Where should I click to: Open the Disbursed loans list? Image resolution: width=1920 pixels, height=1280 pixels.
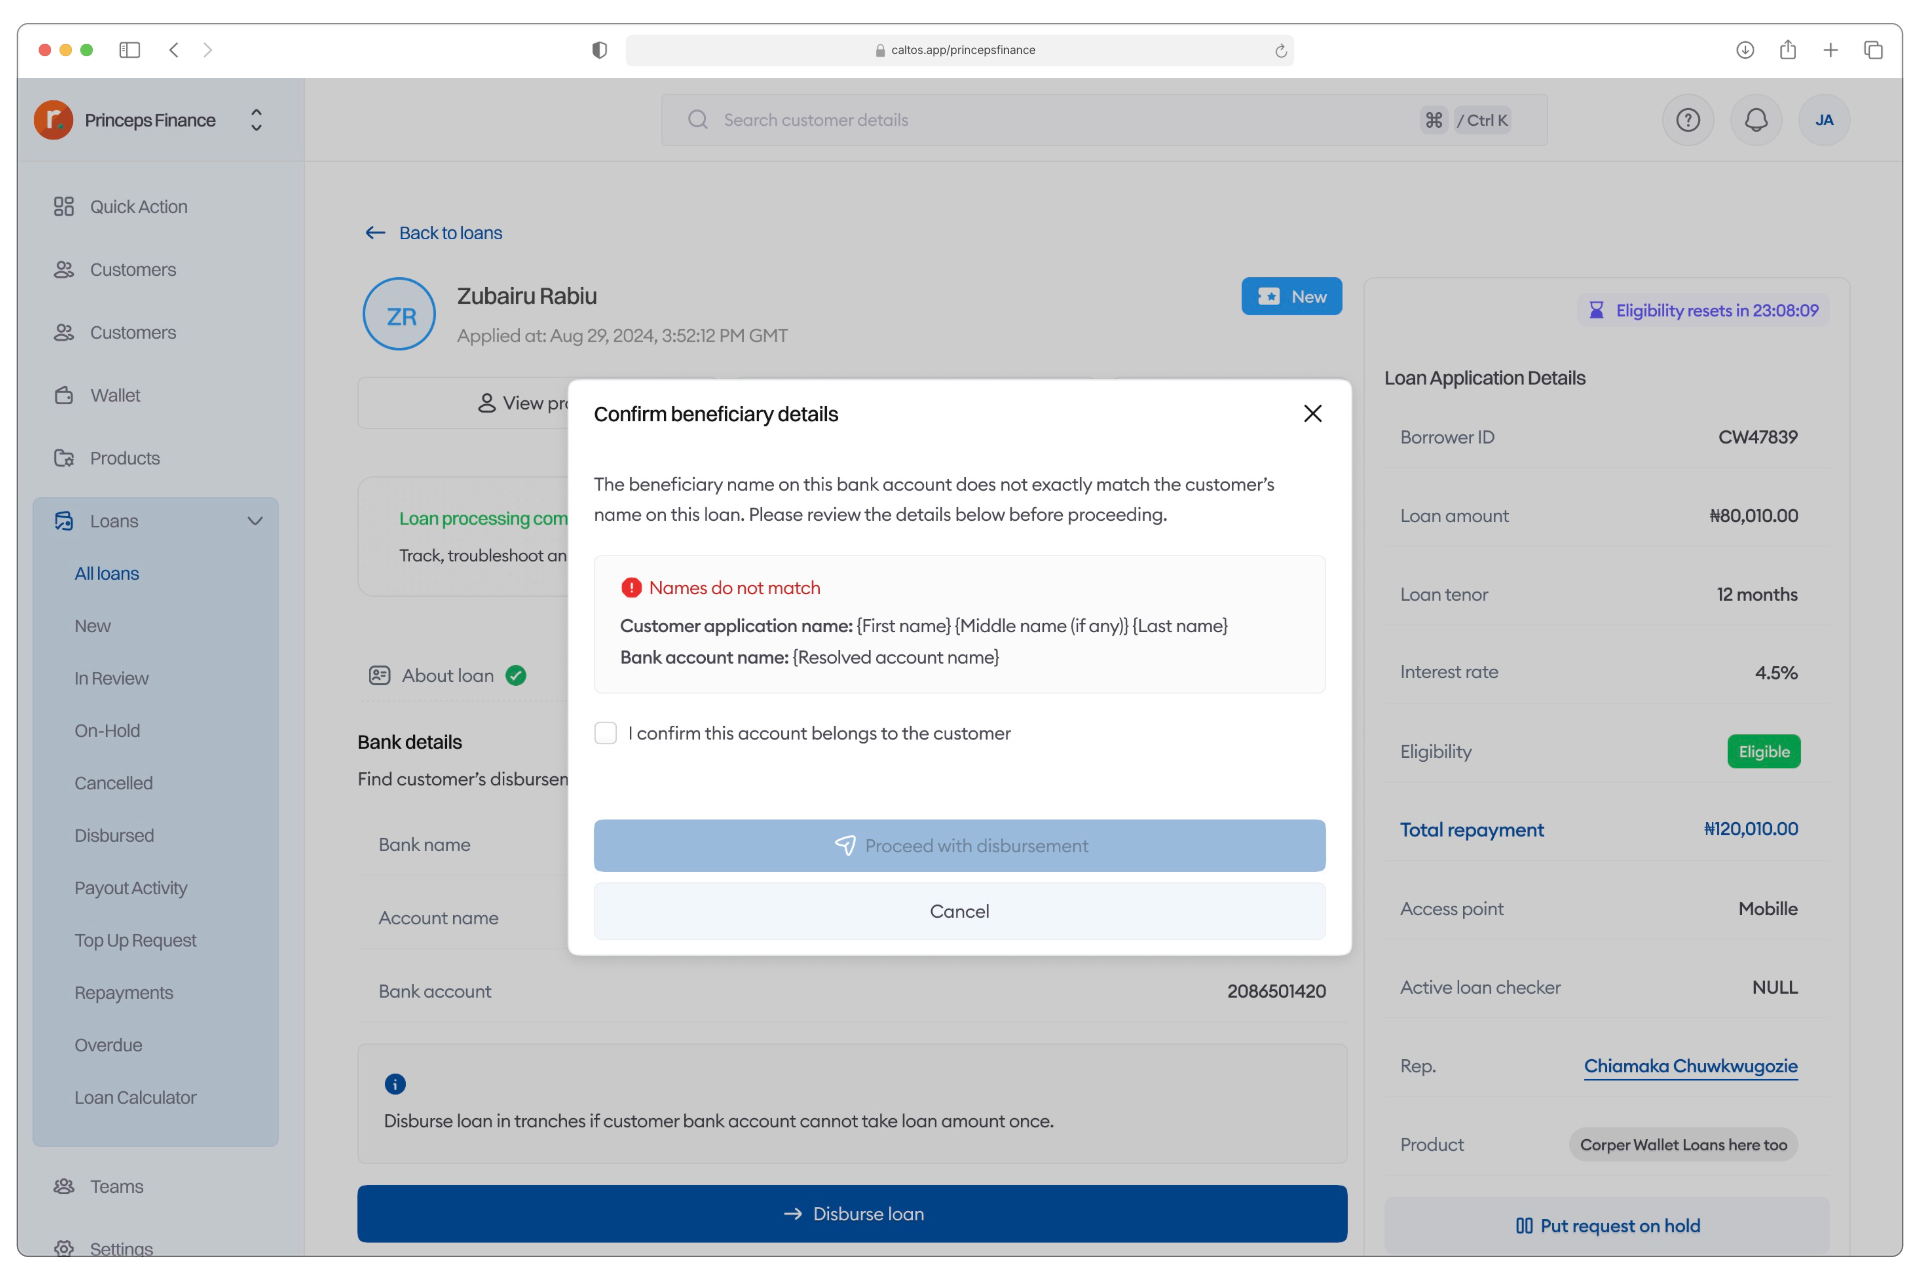click(114, 836)
